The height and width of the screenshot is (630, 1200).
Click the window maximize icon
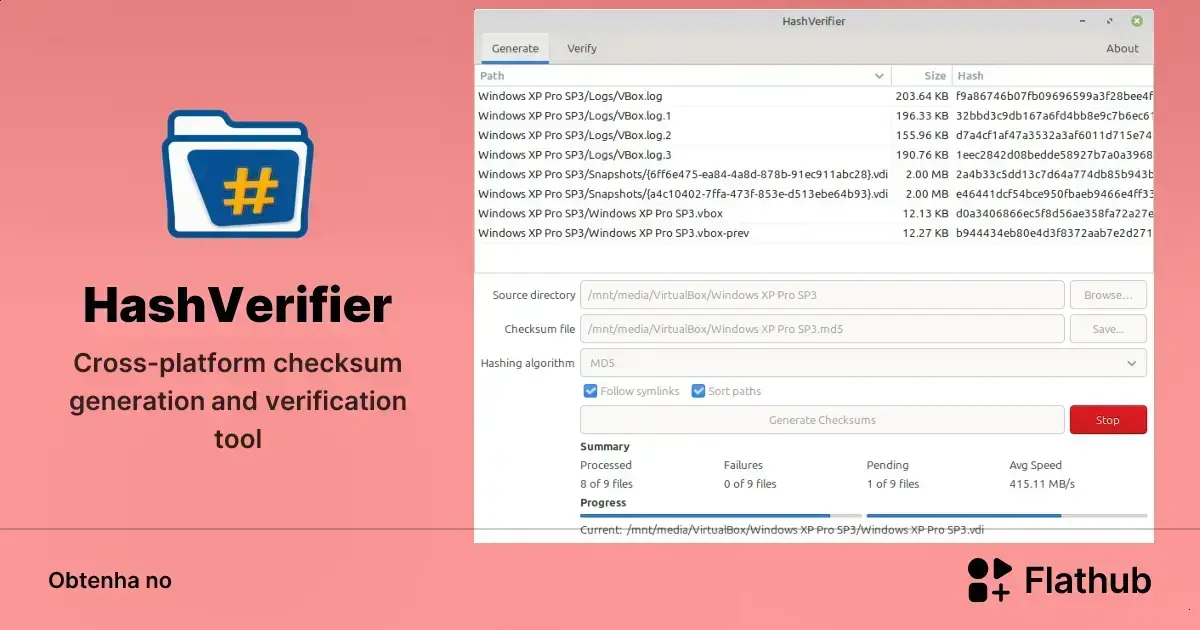[x=1110, y=21]
